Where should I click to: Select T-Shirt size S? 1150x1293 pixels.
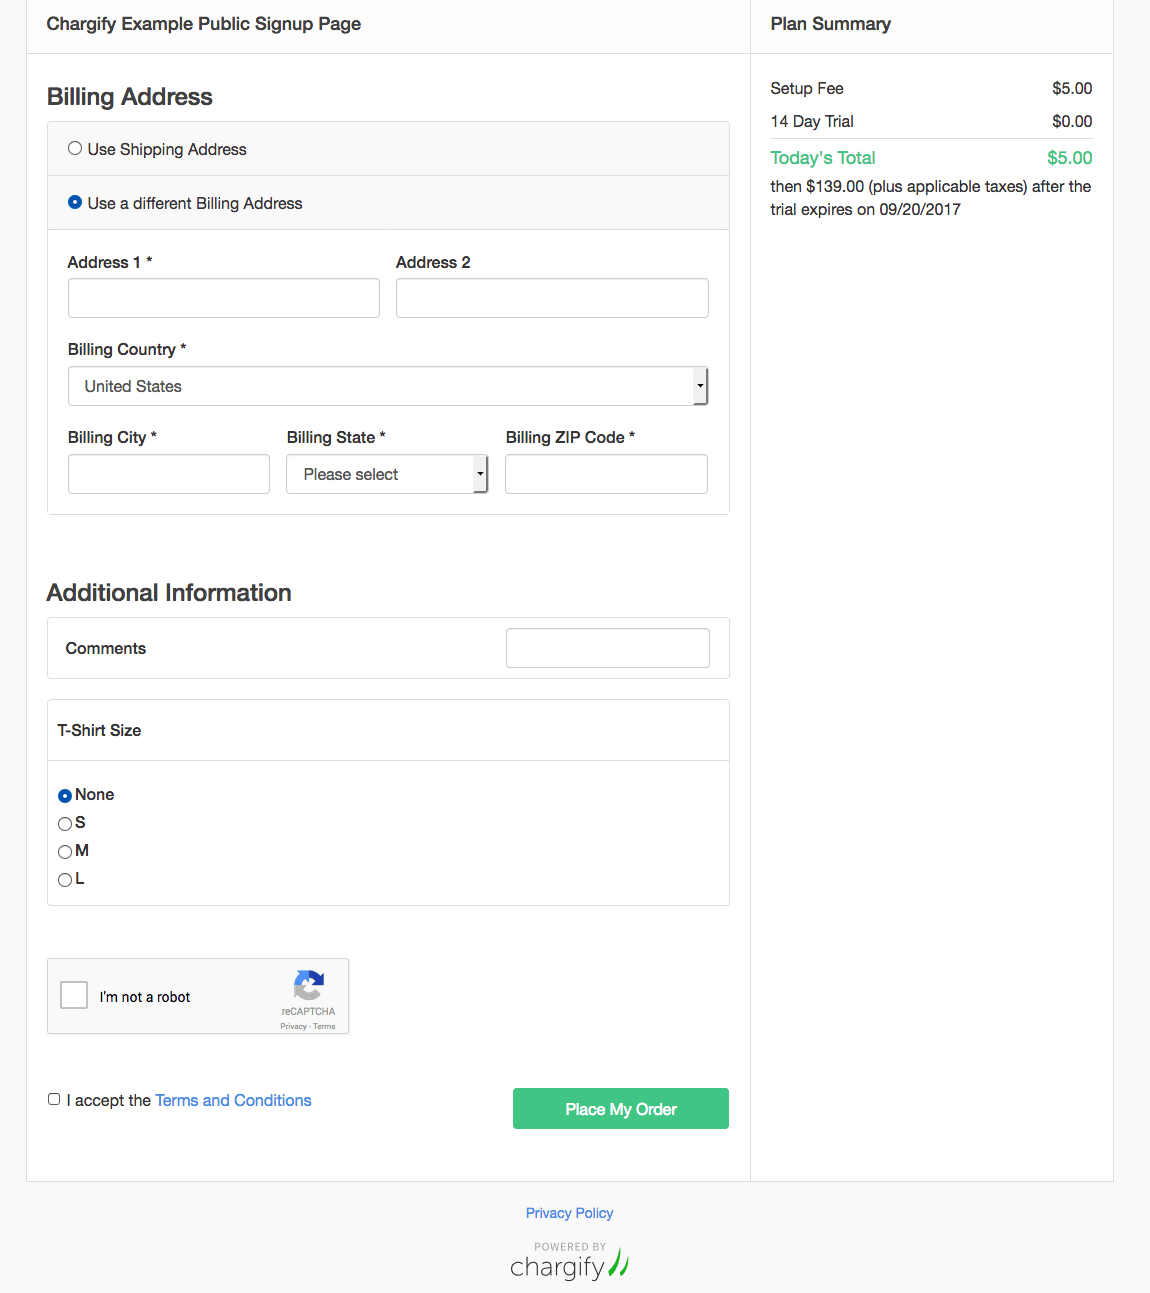pos(65,824)
